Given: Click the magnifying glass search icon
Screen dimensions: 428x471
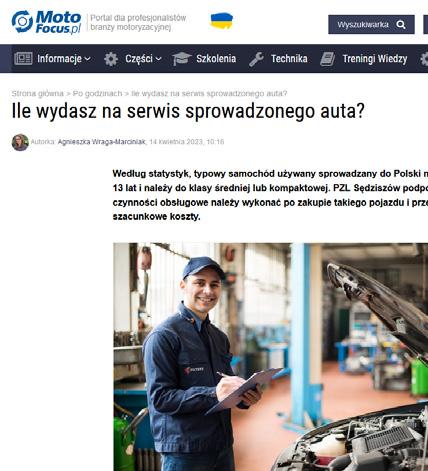Looking at the screenshot, I should point(401,25).
